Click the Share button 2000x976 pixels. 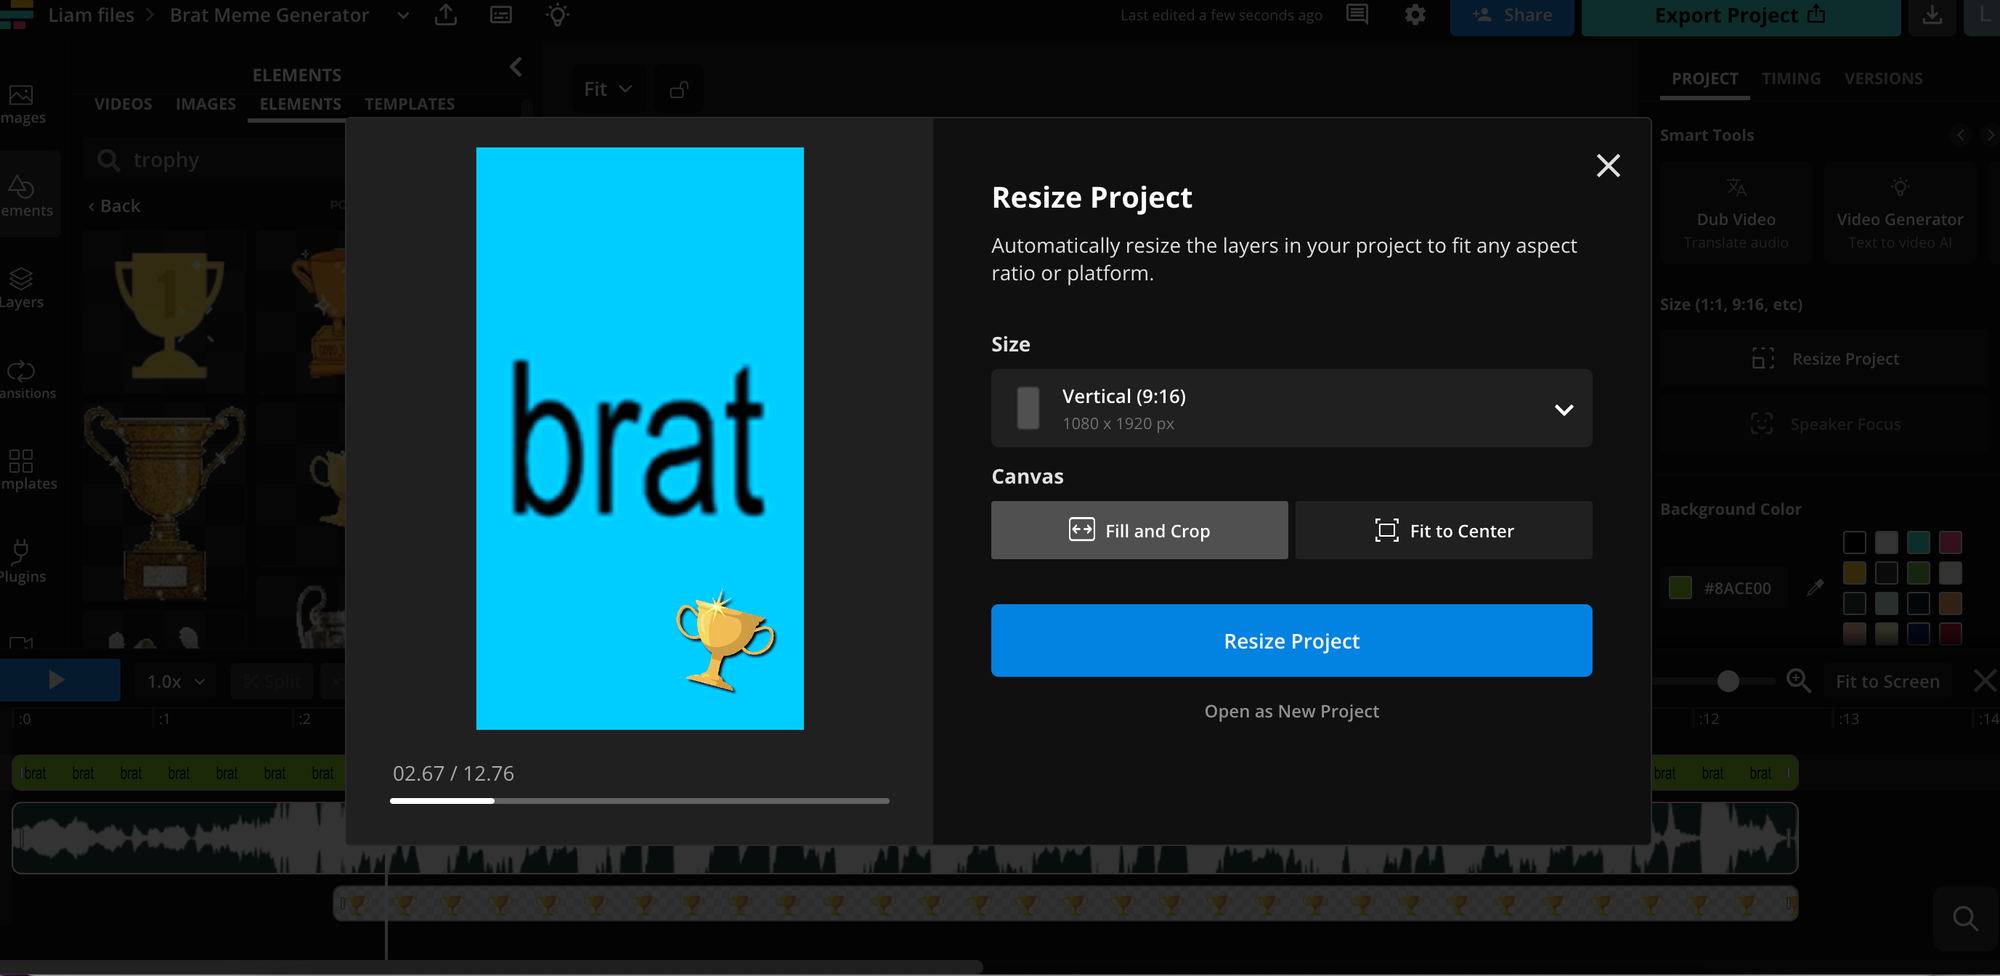coord(1512,16)
